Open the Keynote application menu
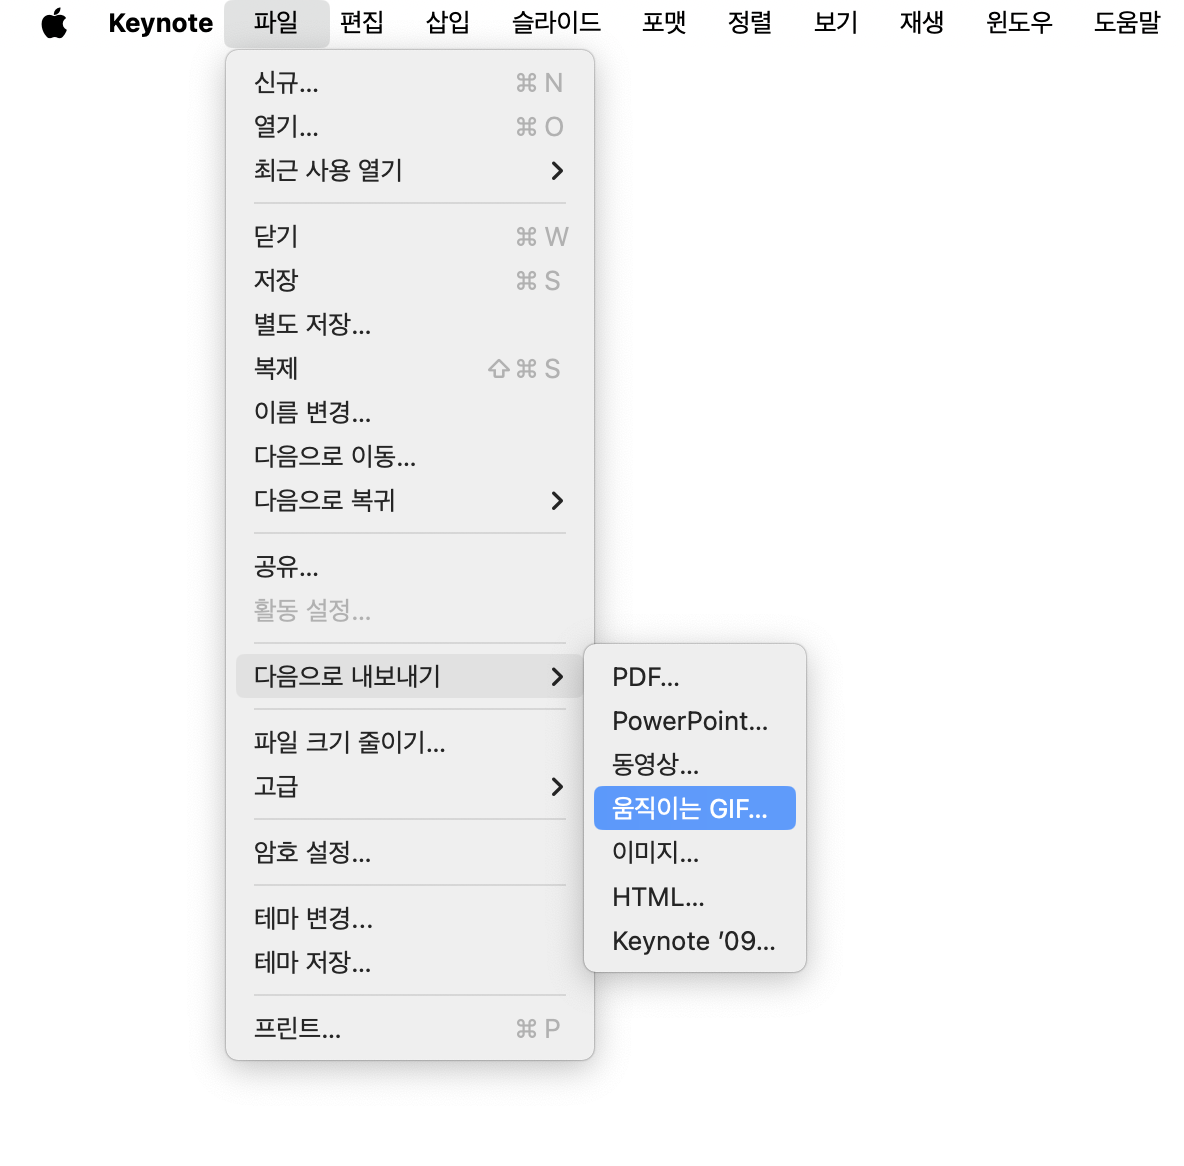This screenshot has height=1166, width=1184. pyautogui.click(x=160, y=23)
